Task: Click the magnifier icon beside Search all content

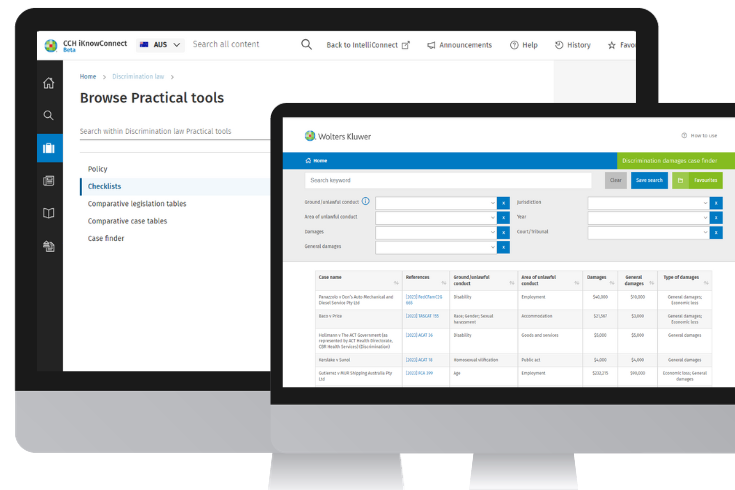Action: 306,45
